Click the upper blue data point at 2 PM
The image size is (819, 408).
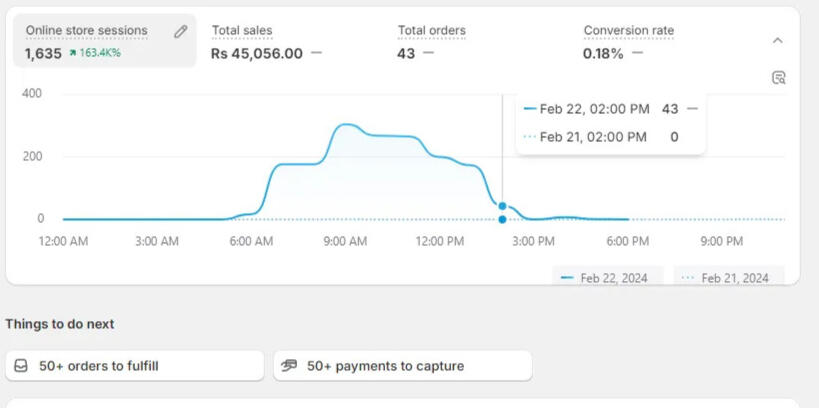pos(502,205)
